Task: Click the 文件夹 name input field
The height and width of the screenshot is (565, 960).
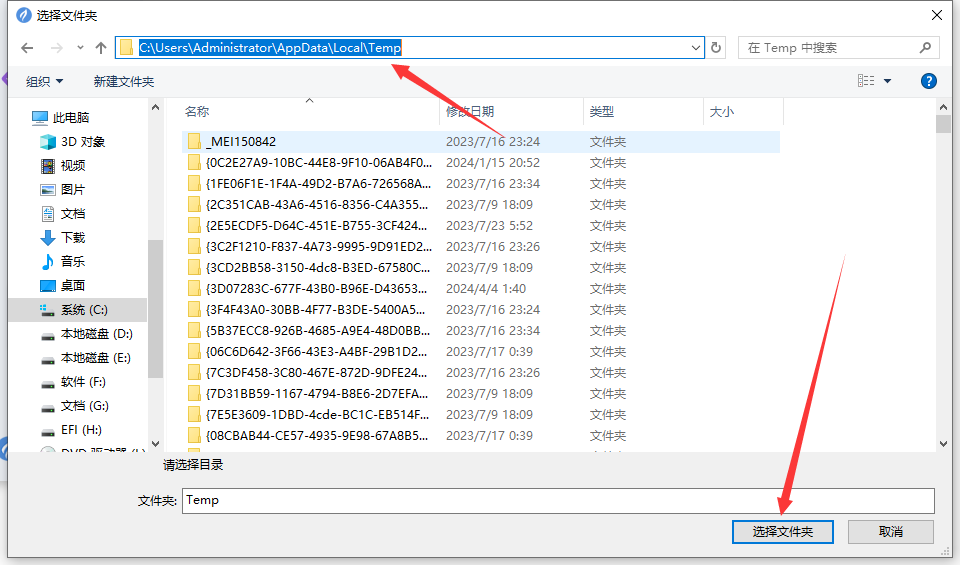Action: [x=558, y=500]
